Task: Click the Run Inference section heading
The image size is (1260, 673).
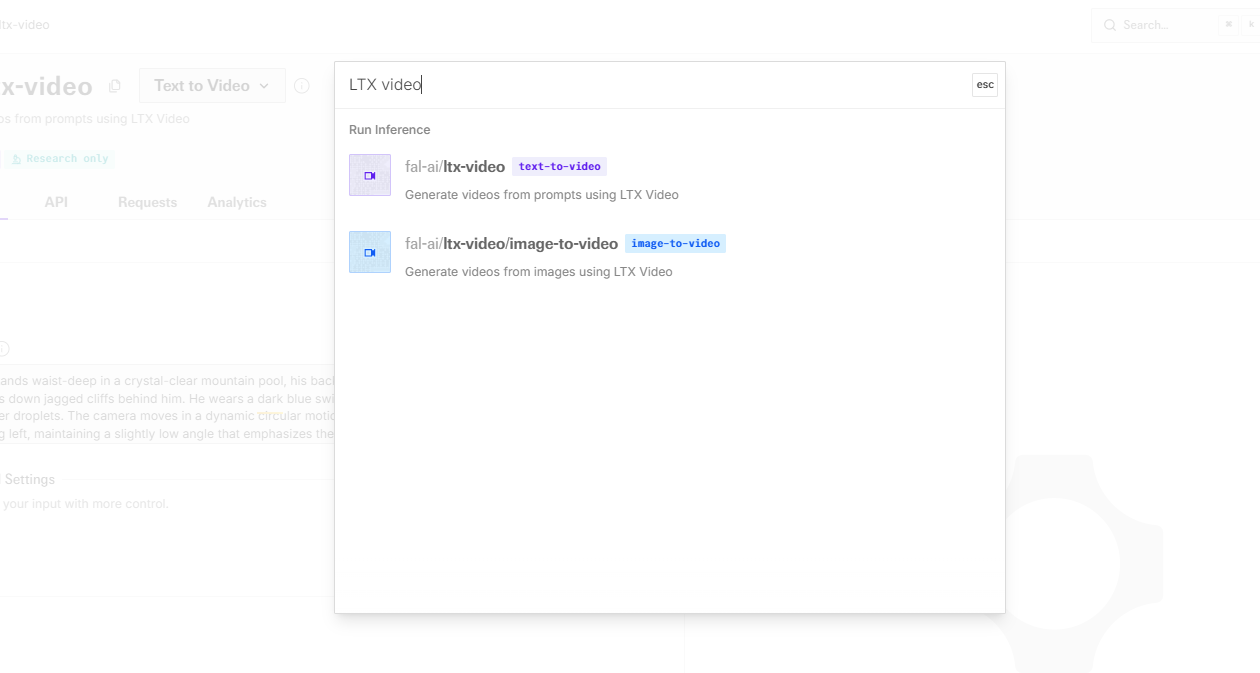Action: [389, 130]
